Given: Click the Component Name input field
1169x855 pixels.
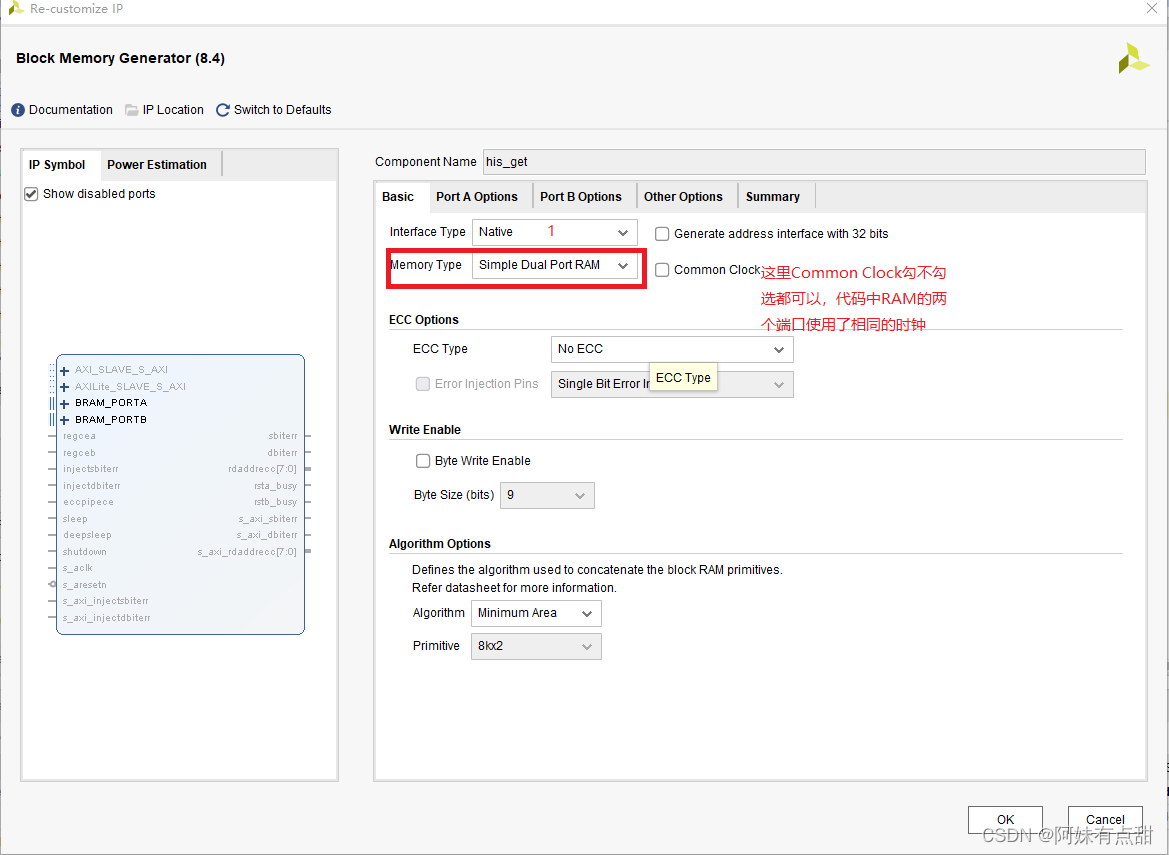Looking at the screenshot, I should click(x=813, y=162).
